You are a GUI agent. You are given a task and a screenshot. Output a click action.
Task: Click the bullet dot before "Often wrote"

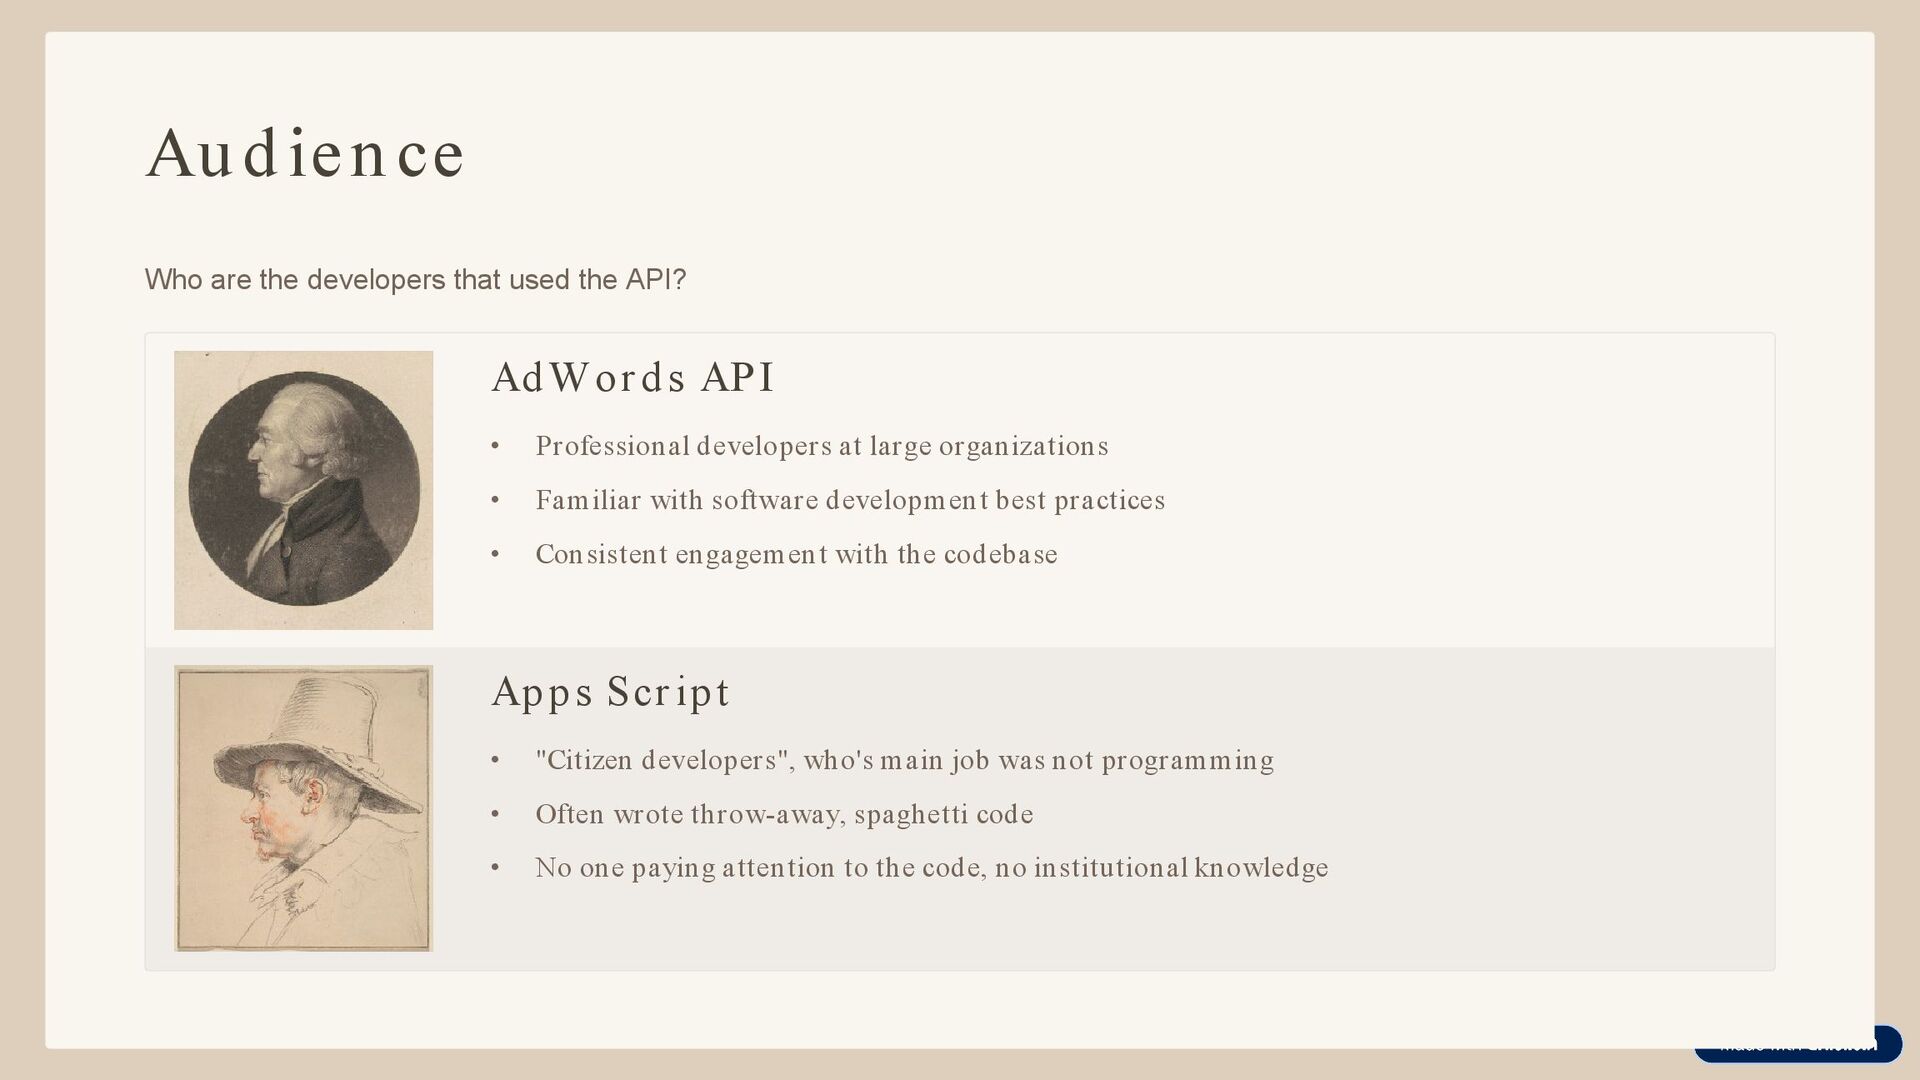pos(495,815)
